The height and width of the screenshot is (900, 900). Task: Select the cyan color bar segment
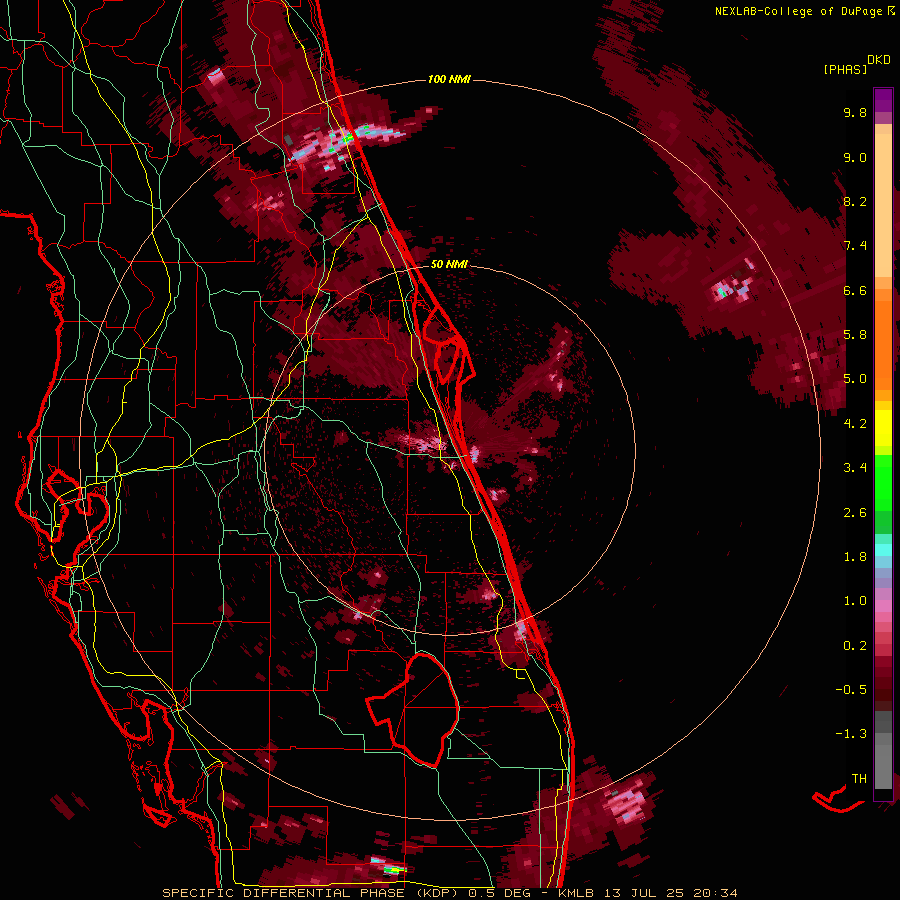tap(883, 550)
